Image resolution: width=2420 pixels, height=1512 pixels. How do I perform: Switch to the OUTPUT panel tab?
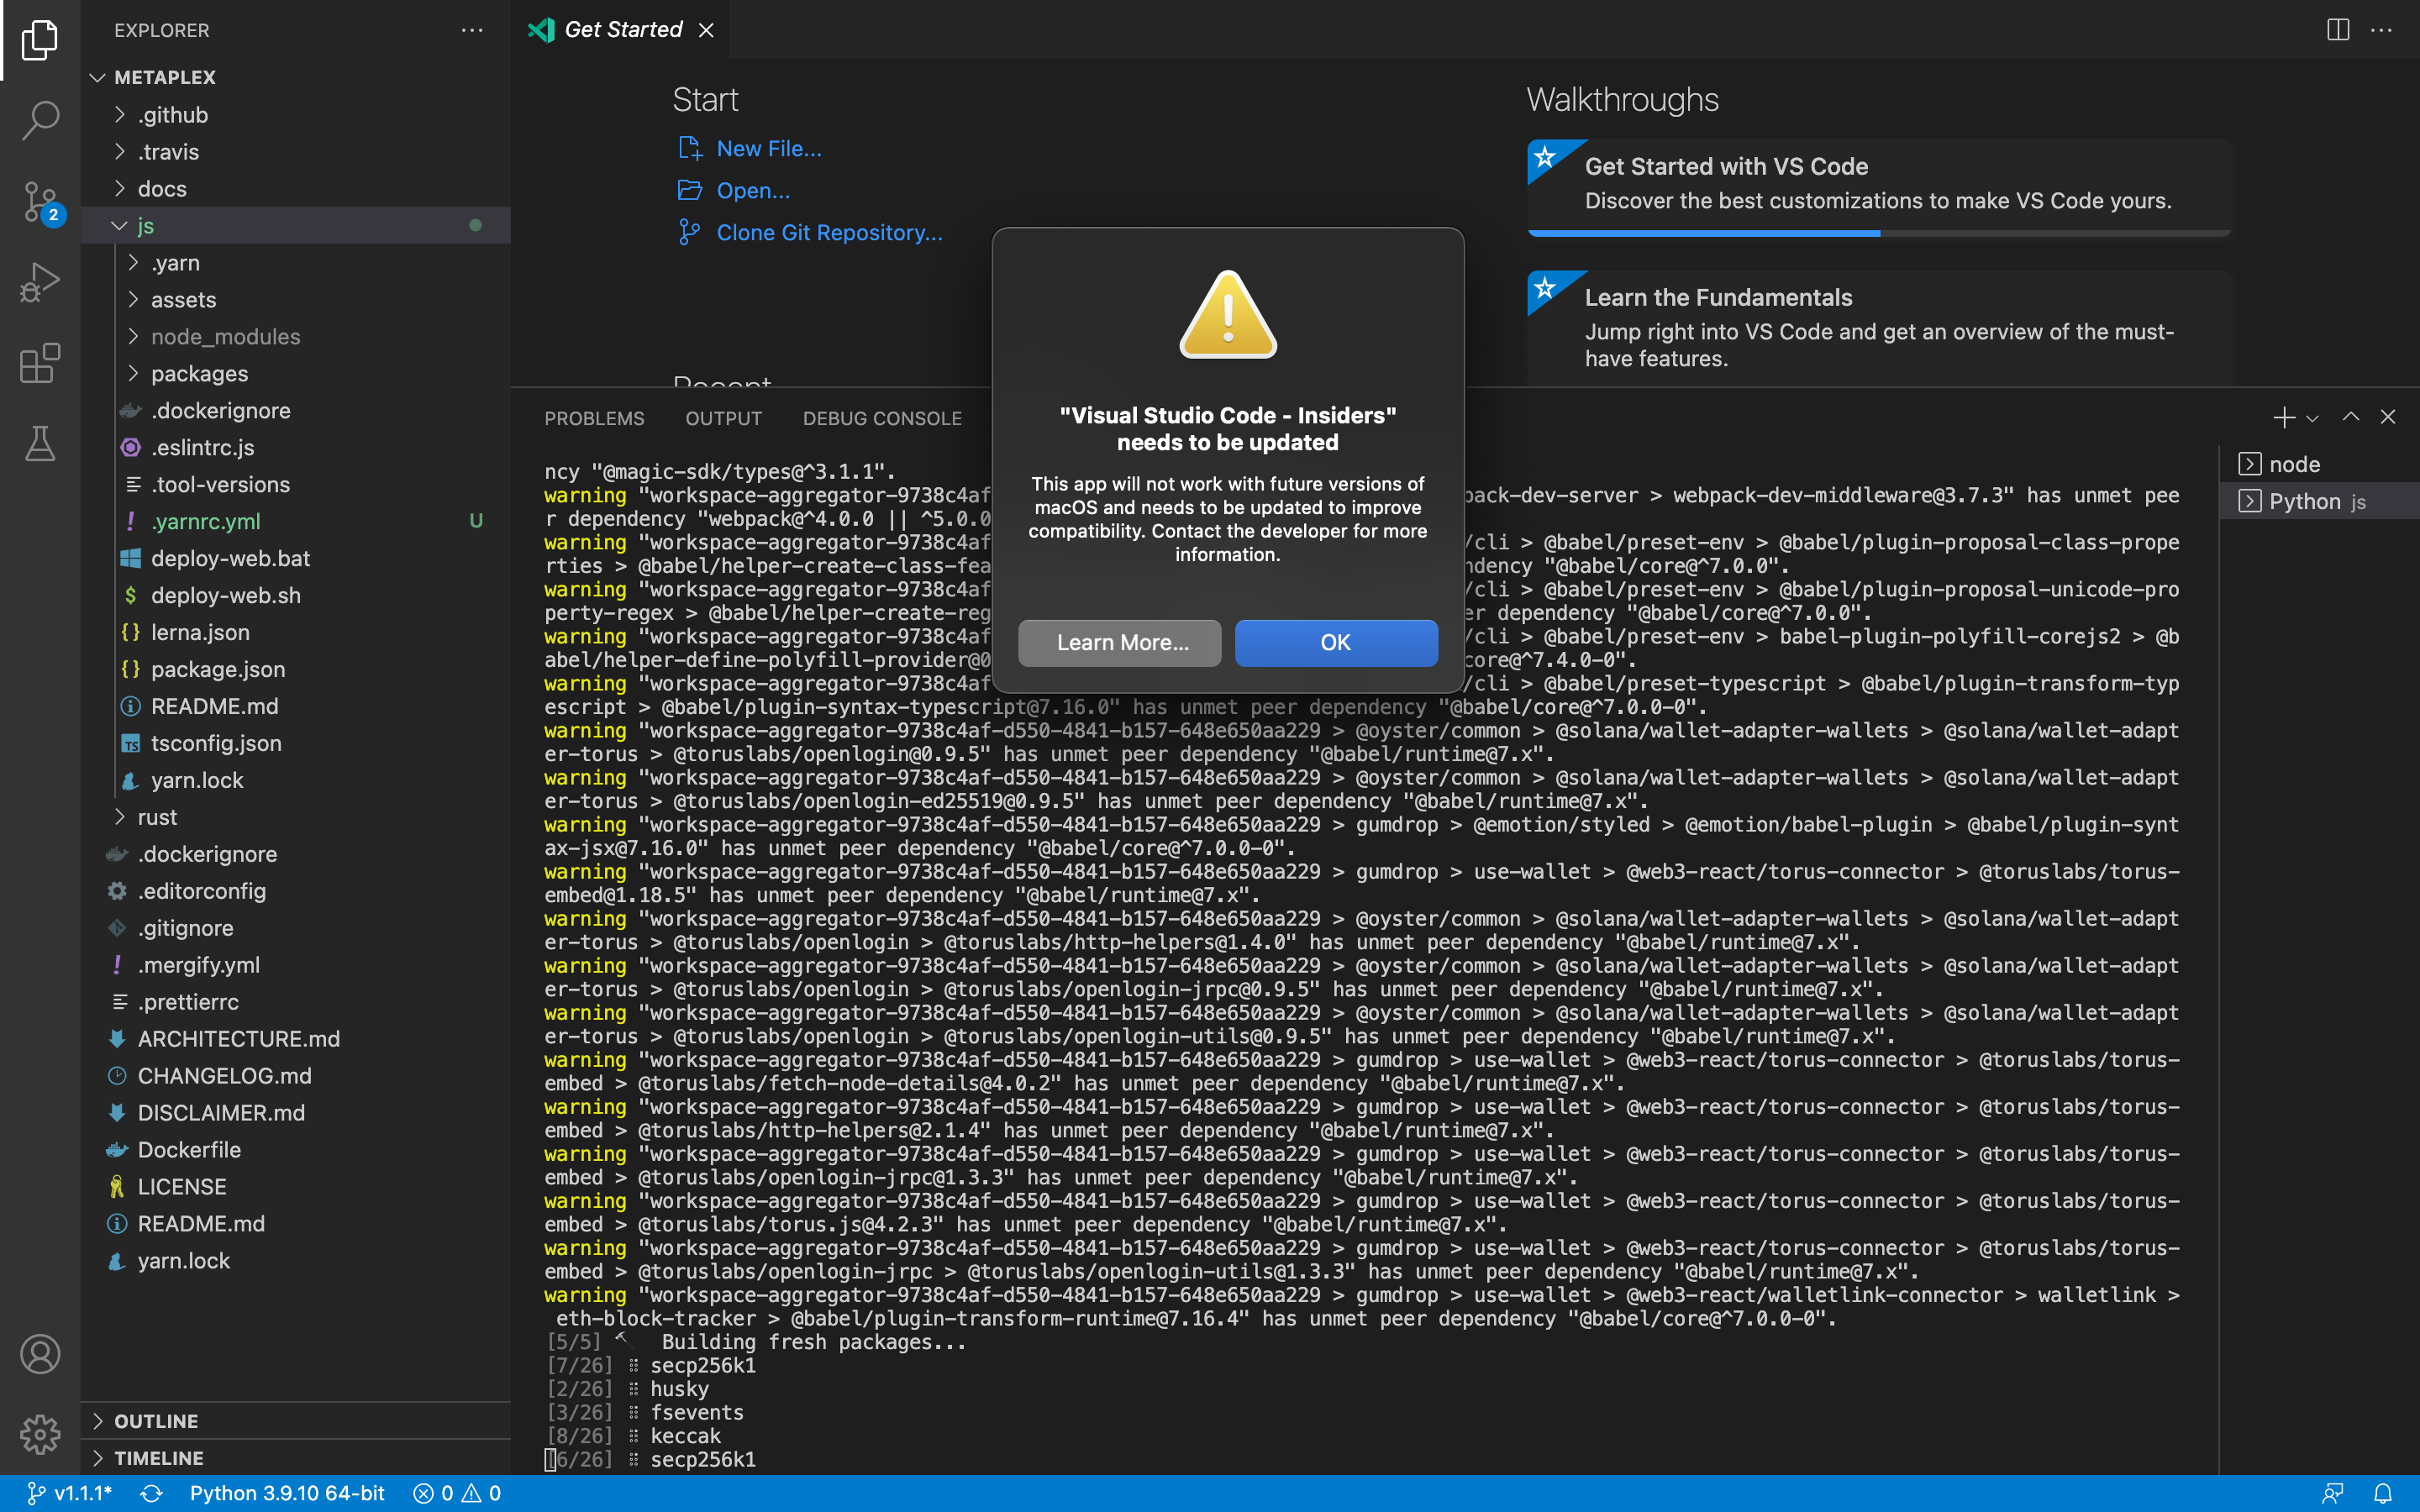(x=723, y=418)
